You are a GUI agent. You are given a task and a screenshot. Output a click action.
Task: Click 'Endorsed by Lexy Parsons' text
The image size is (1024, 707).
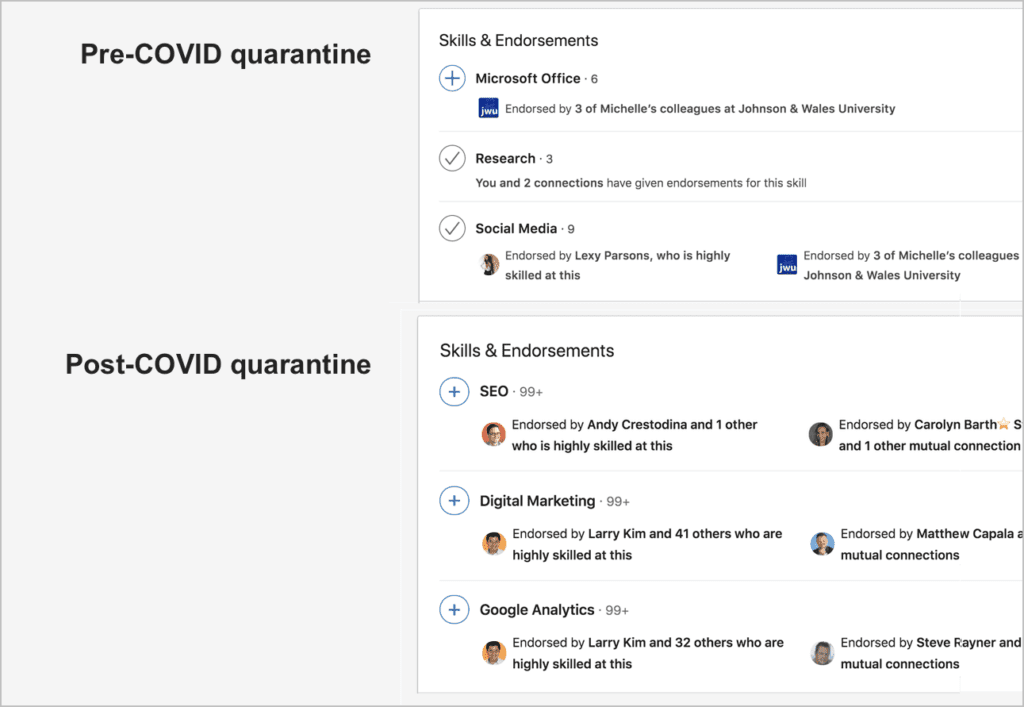click(x=578, y=255)
